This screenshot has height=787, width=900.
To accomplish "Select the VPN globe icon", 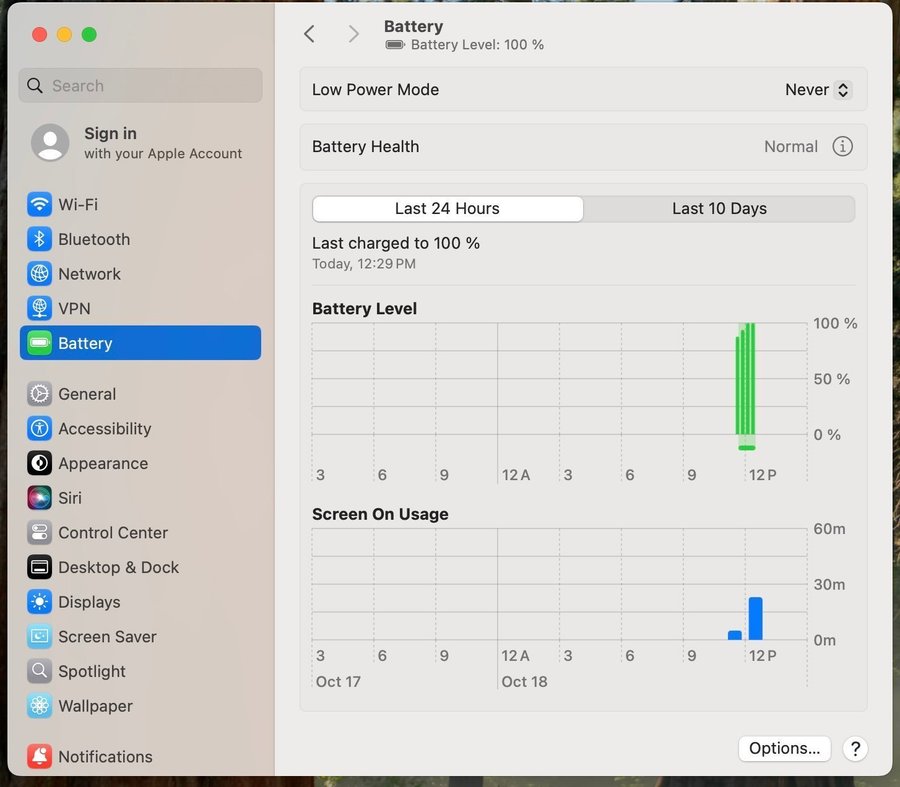I will pyautogui.click(x=40, y=308).
